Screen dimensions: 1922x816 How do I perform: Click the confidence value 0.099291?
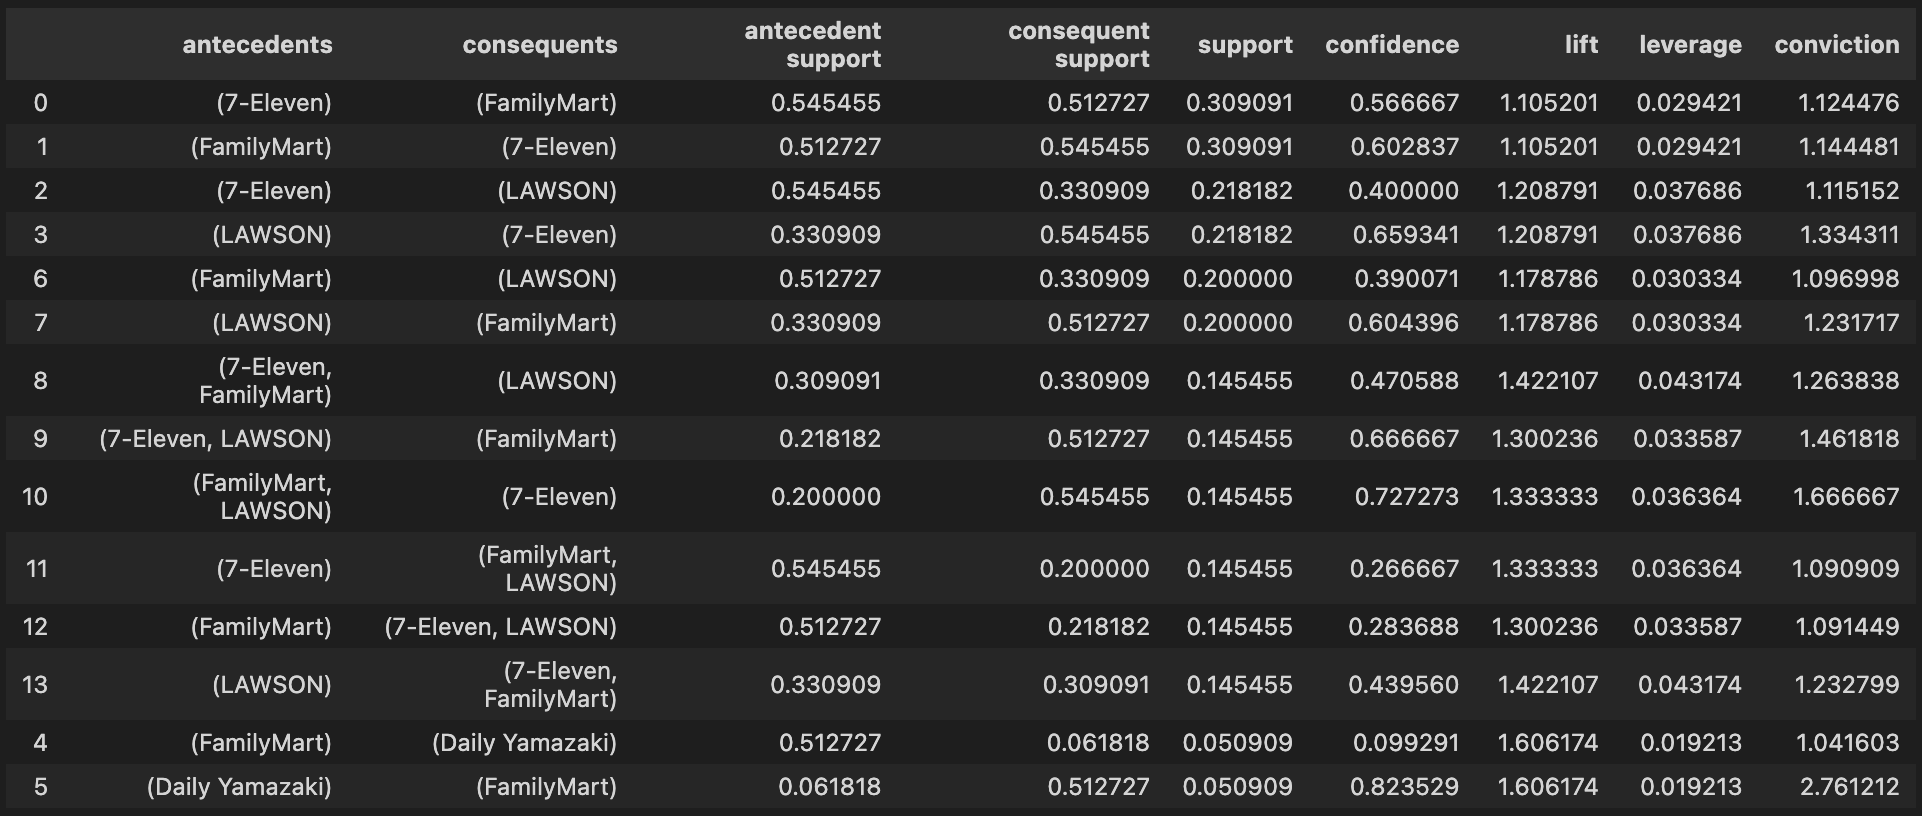[1405, 743]
